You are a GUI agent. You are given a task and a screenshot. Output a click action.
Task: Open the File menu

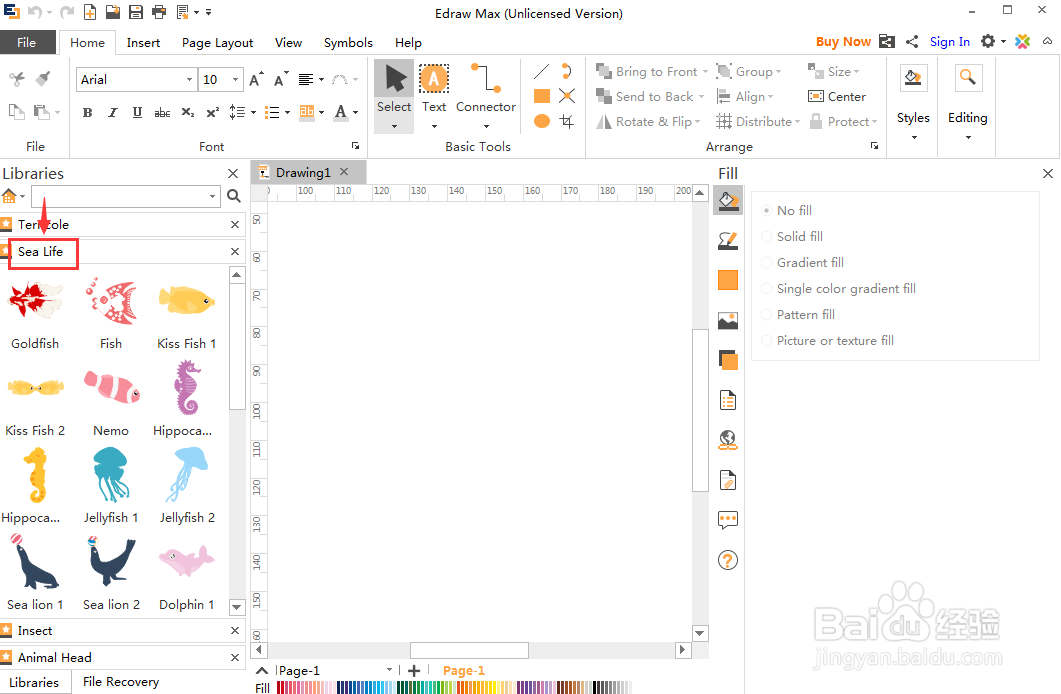pyautogui.click(x=27, y=42)
